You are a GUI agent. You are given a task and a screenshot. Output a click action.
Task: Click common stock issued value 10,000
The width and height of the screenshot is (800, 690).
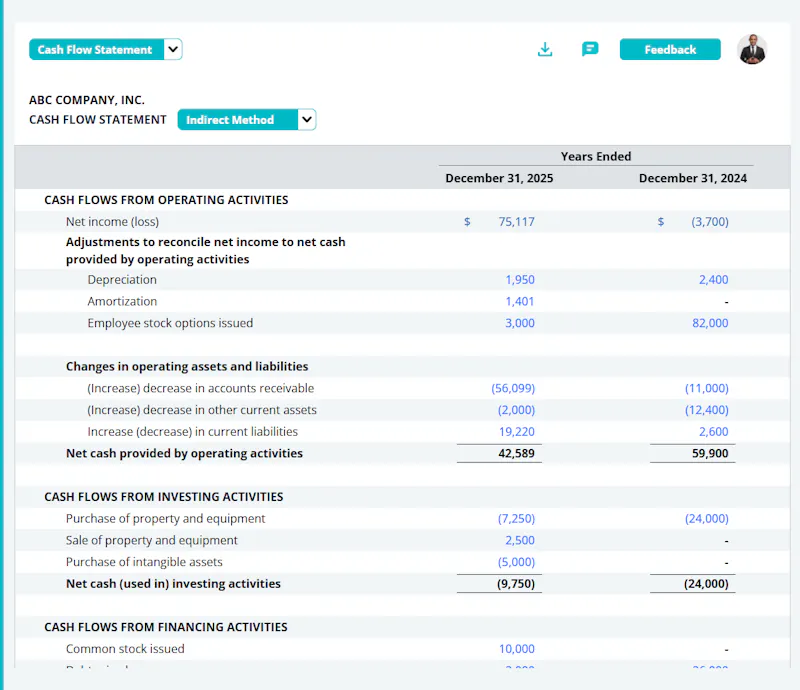point(516,649)
